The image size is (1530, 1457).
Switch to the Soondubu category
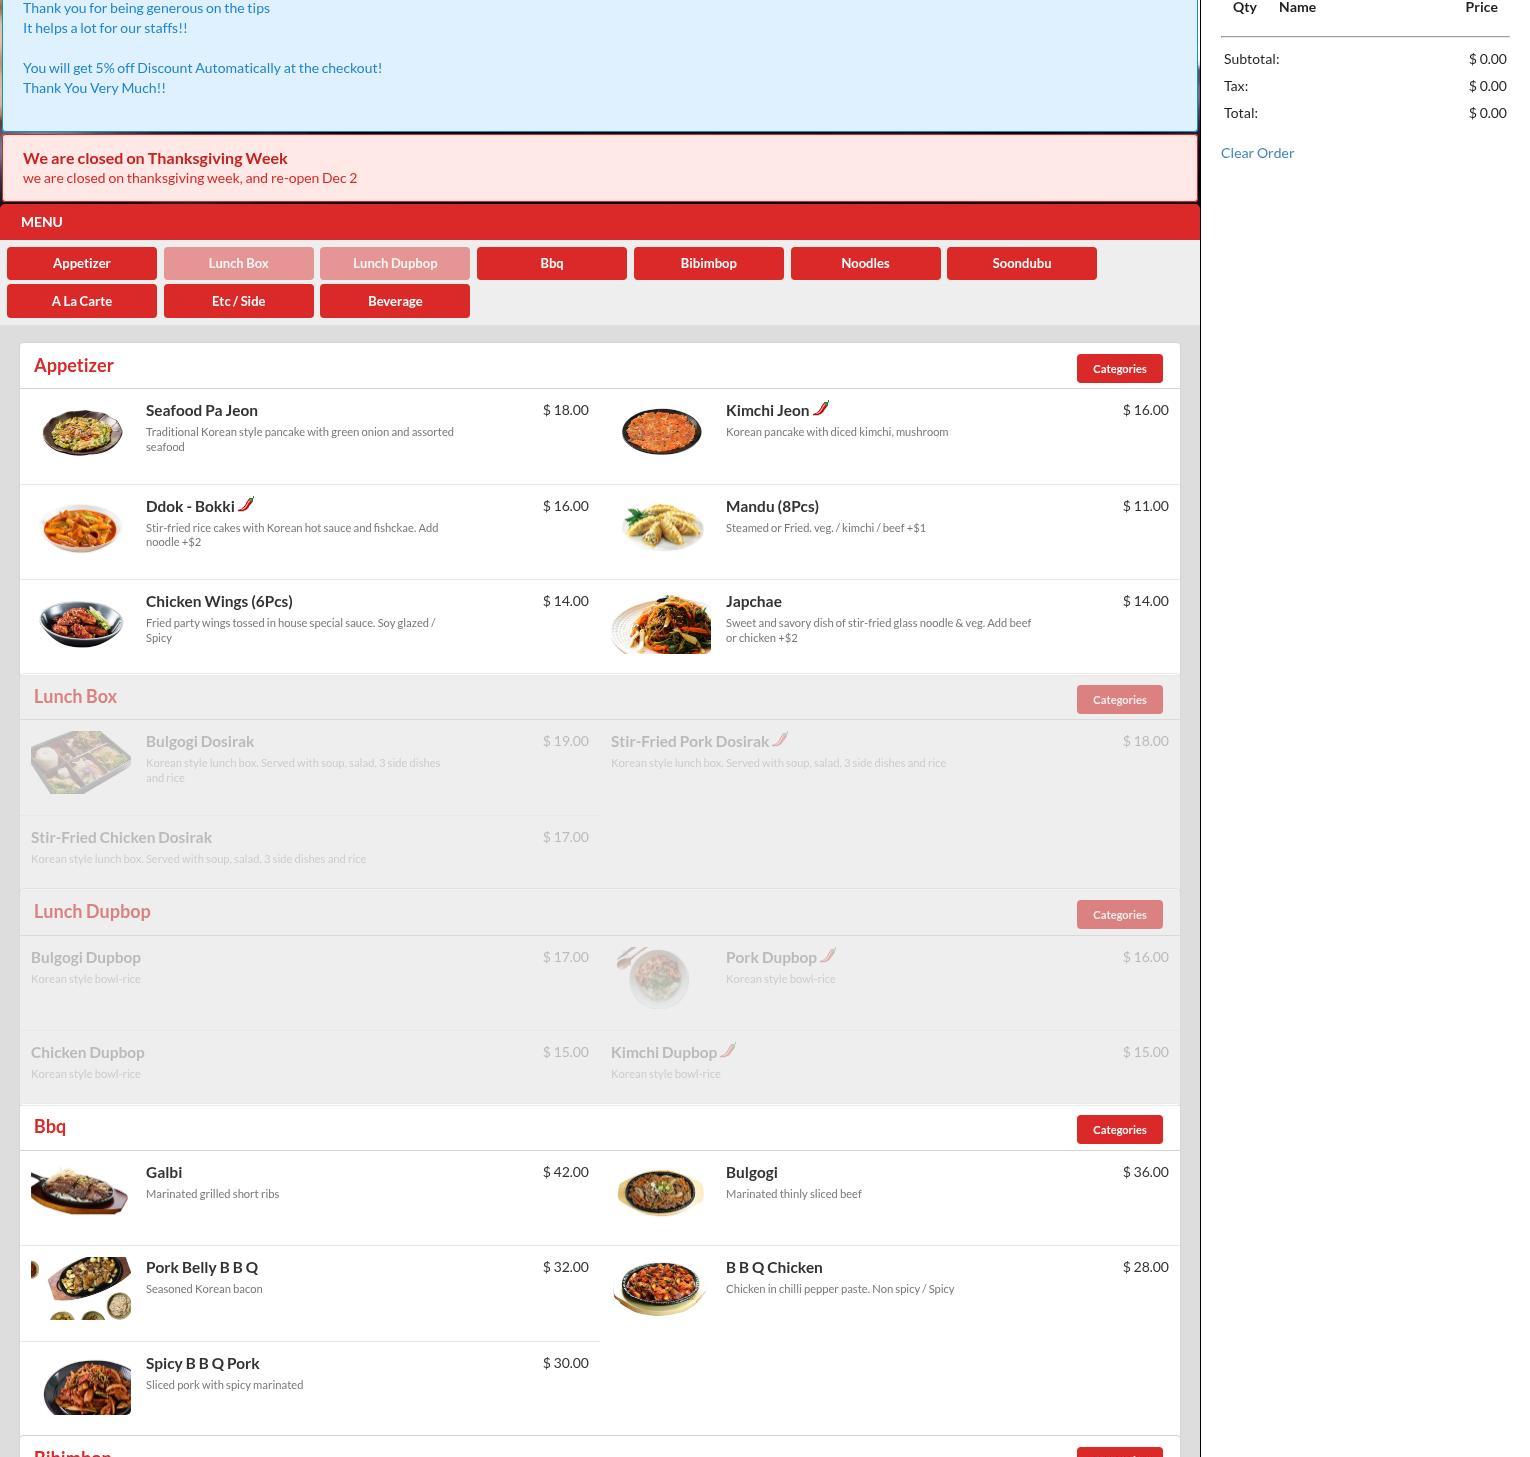(1022, 263)
